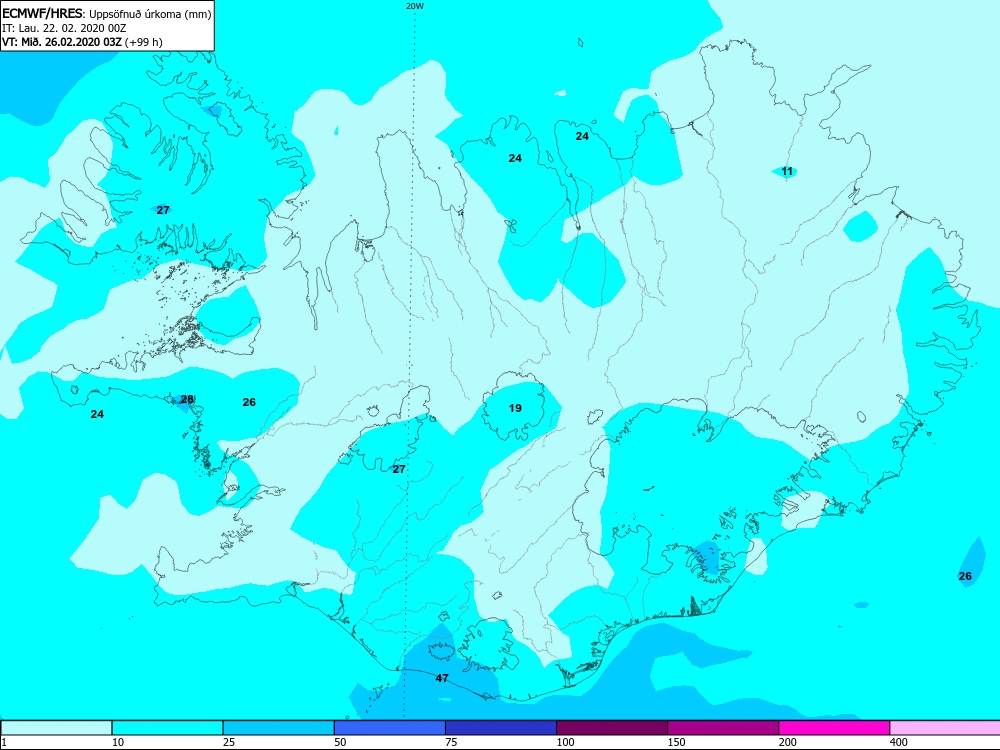Screen dimensions: 1000x750
Task: Select the "VT: Mið. 26.02.2020 03Z" line
Action: click(61, 42)
